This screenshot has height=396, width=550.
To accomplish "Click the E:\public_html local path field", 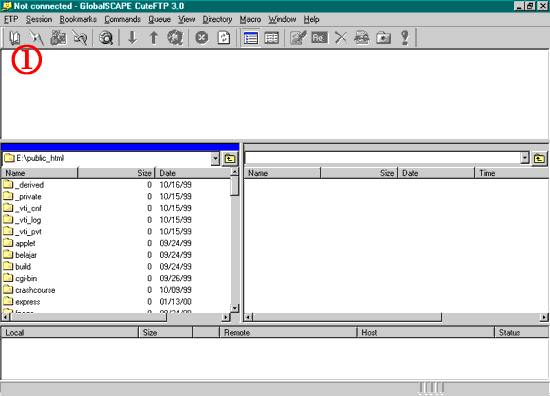I will pos(107,159).
